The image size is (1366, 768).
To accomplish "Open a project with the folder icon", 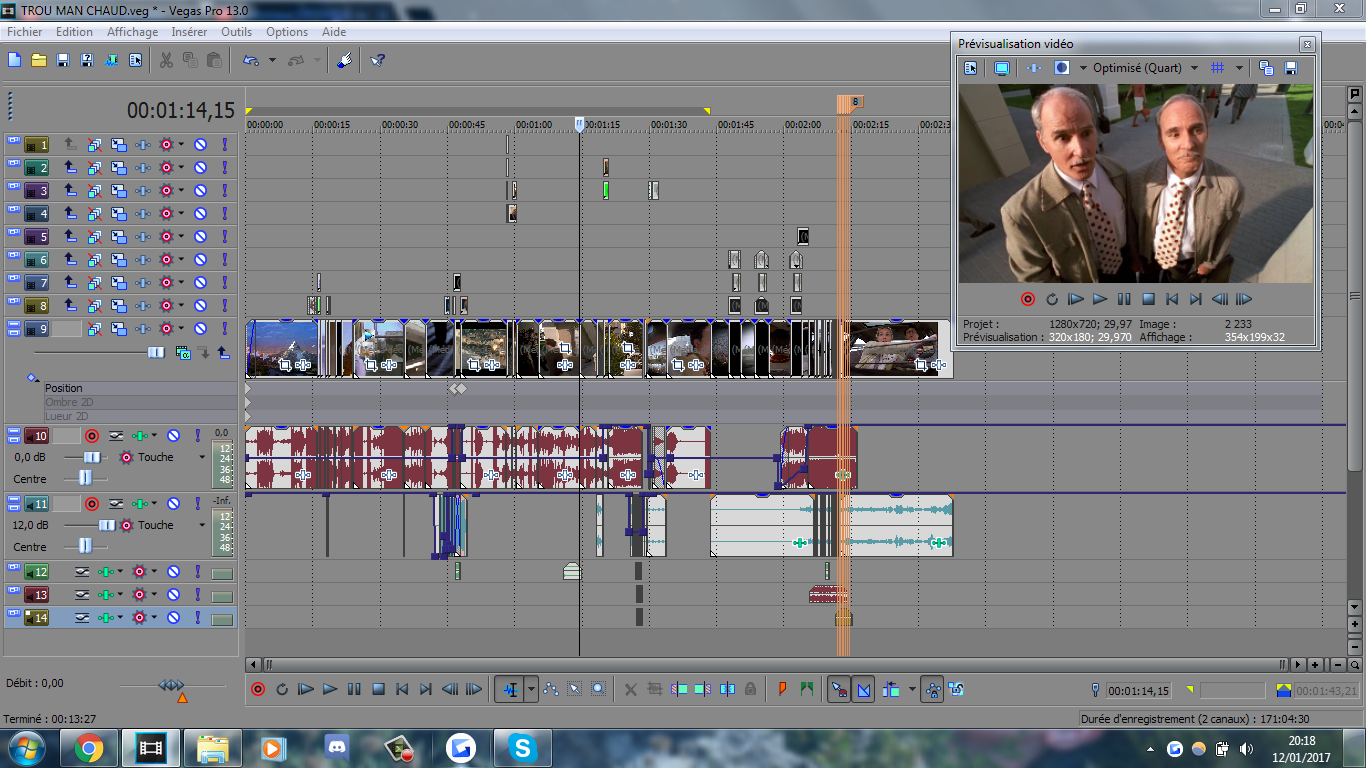I will click(x=39, y=60).
